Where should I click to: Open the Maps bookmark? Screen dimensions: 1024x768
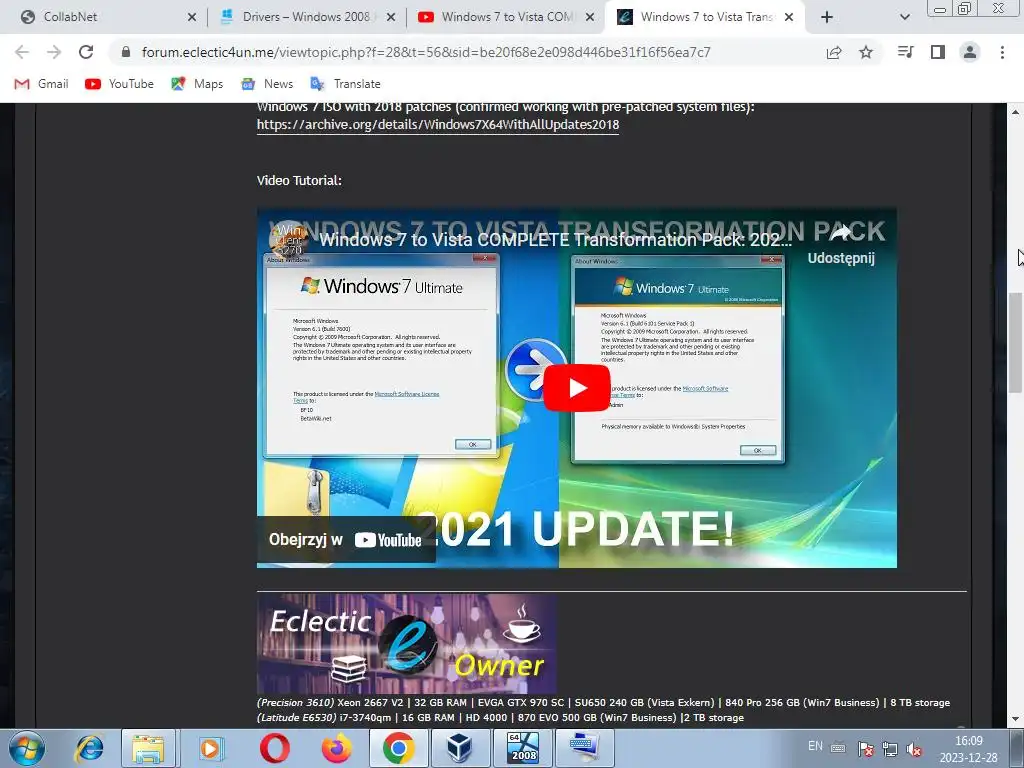197,84
